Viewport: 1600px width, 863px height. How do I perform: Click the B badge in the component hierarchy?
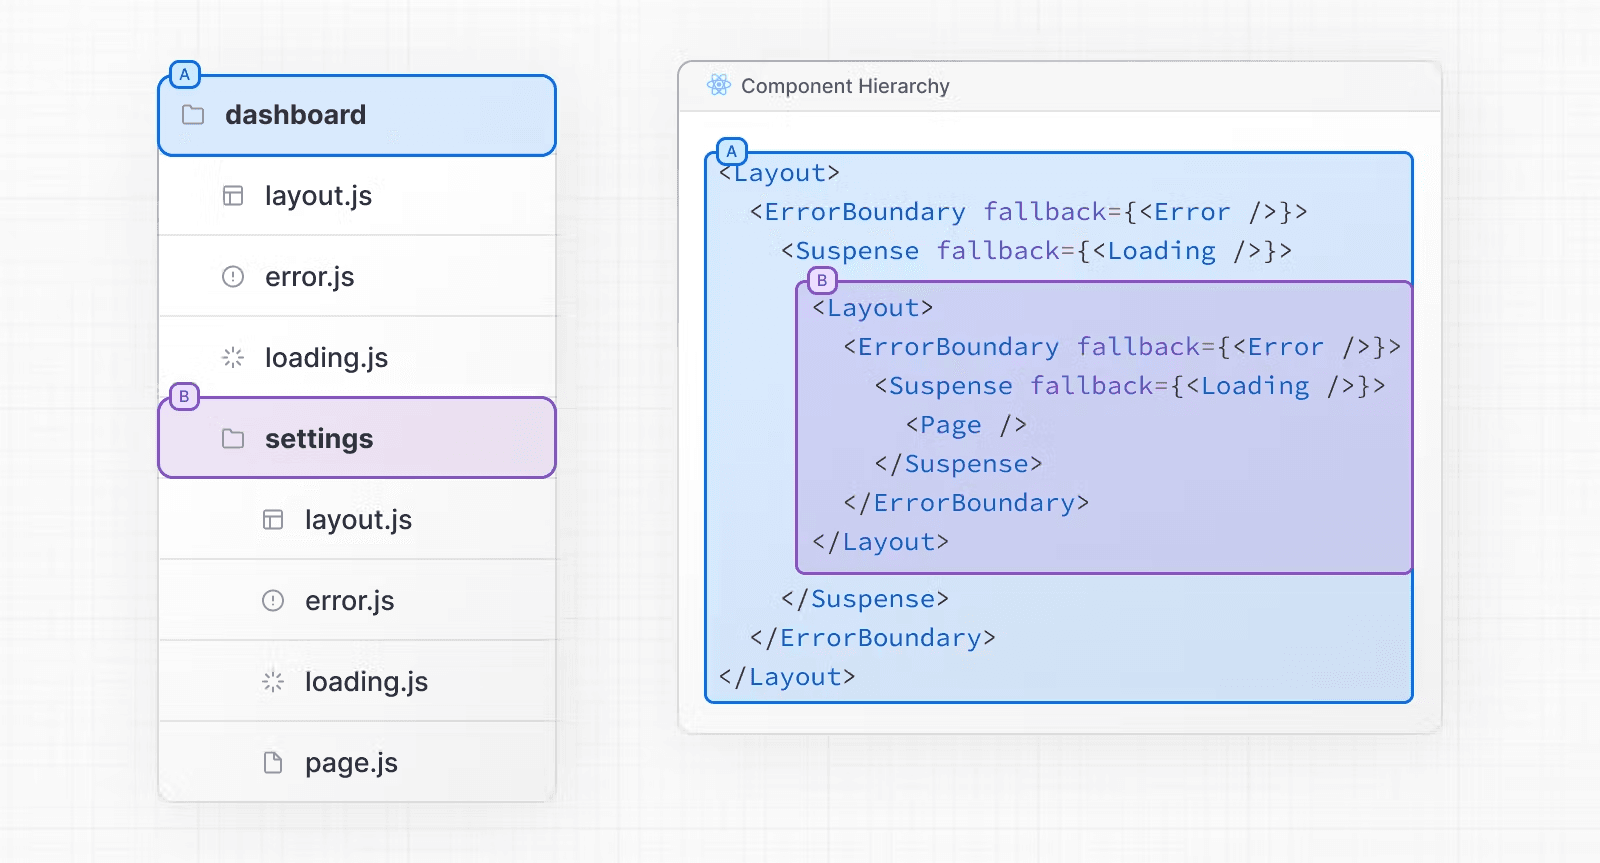822,281
